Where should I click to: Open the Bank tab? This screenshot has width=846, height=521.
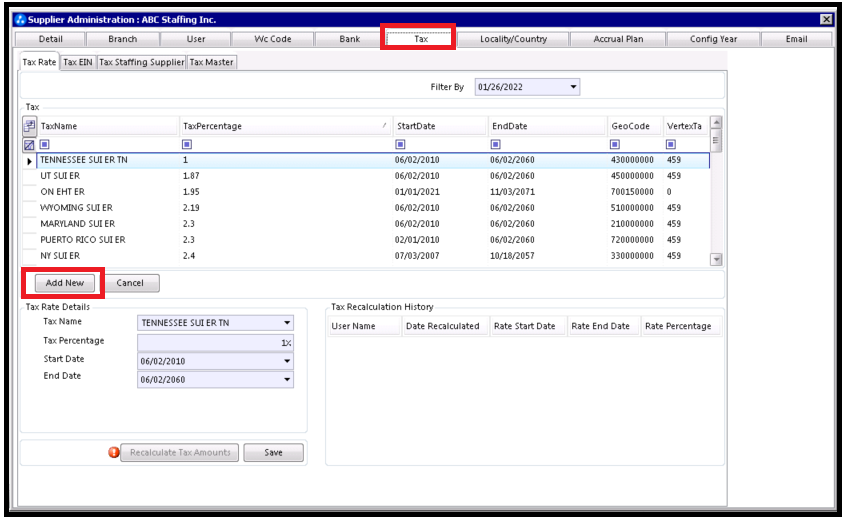click(x=350, y=39)
